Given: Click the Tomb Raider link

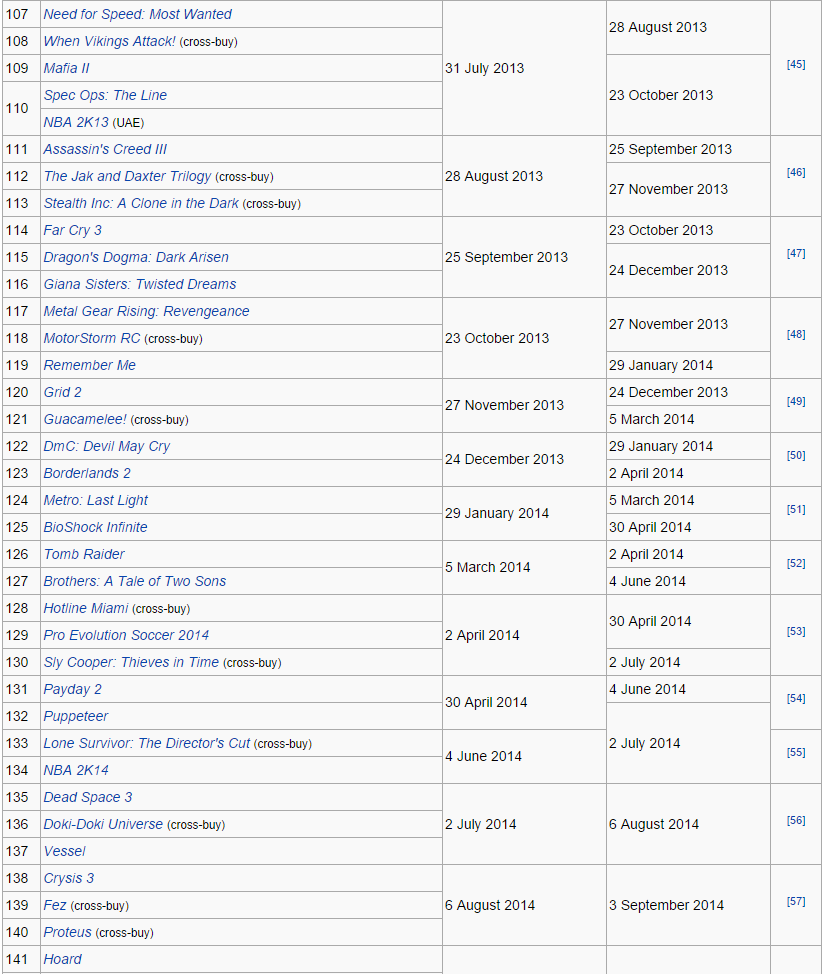Looking at the screenshot, I should pyautogui.click(x=84, y=555).
